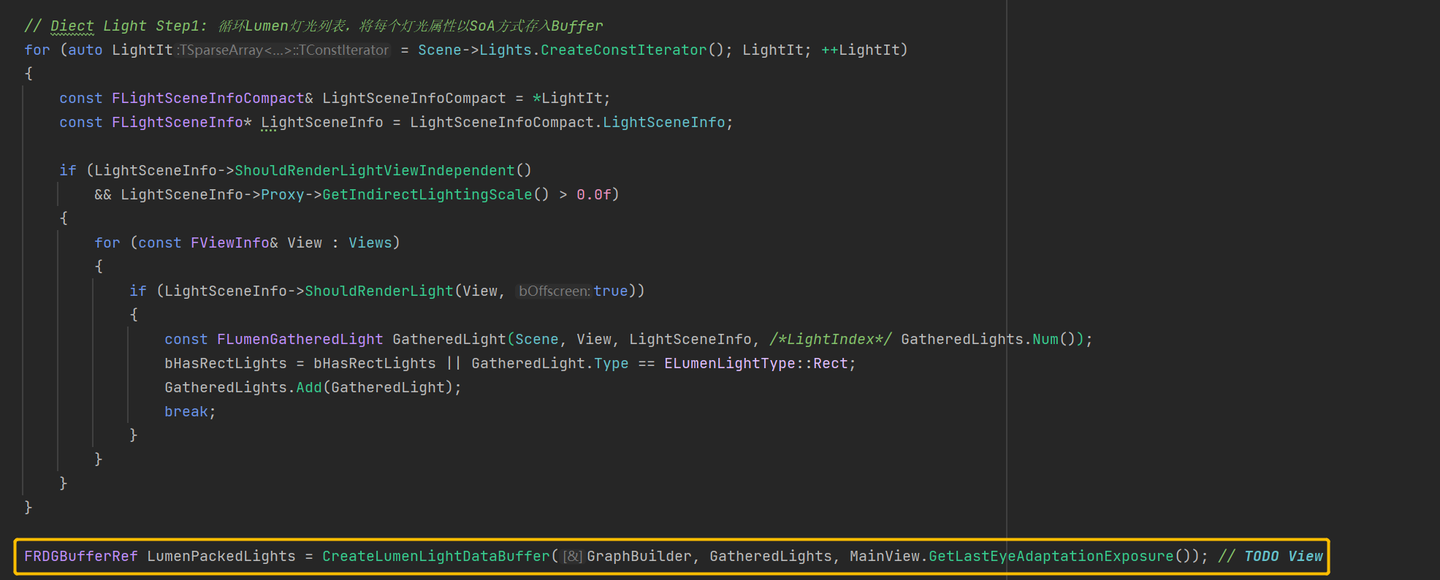Screen dimensions: 1440x580
Task: Click the break statement
Action: [x=190, y=411]
